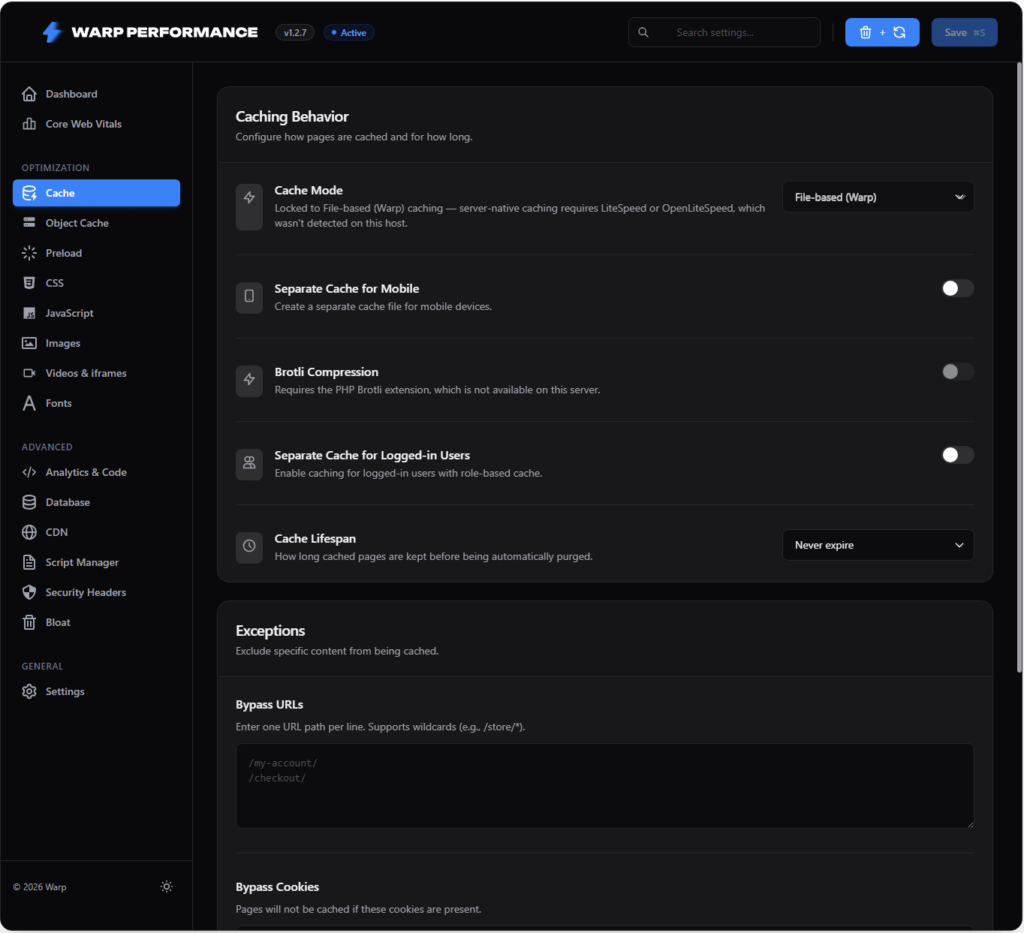Open the Cache Mode dropdown
Screen dimensions: 1024x933
878,197
